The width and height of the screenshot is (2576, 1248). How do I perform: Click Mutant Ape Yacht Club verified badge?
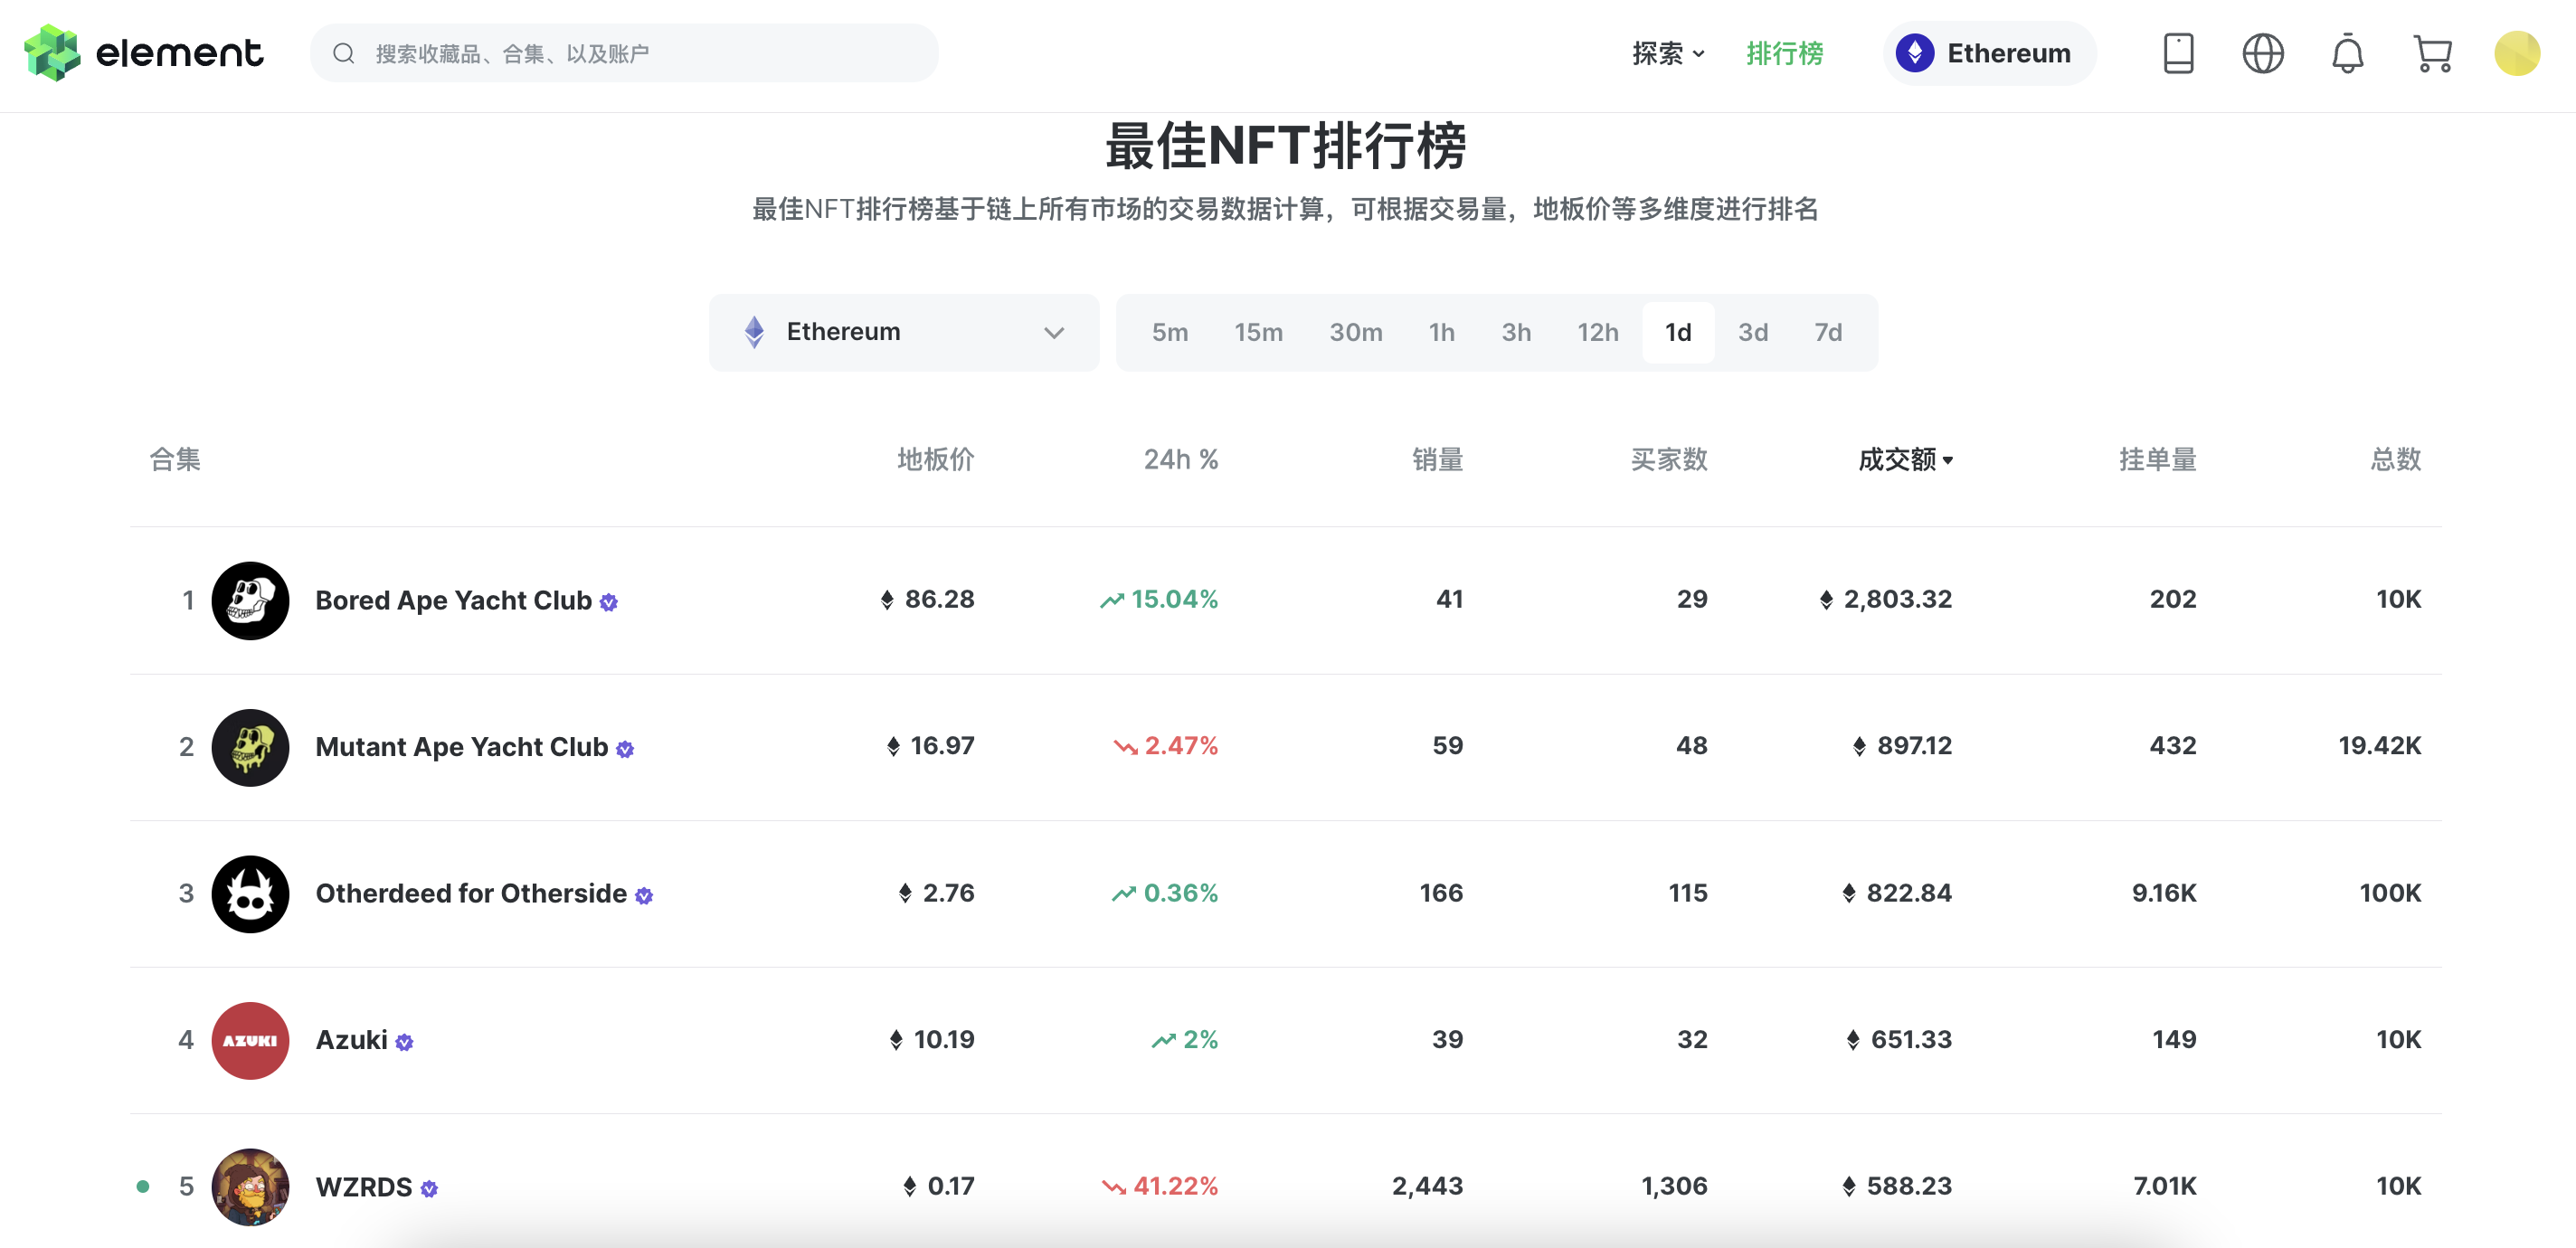pos(625,749)
